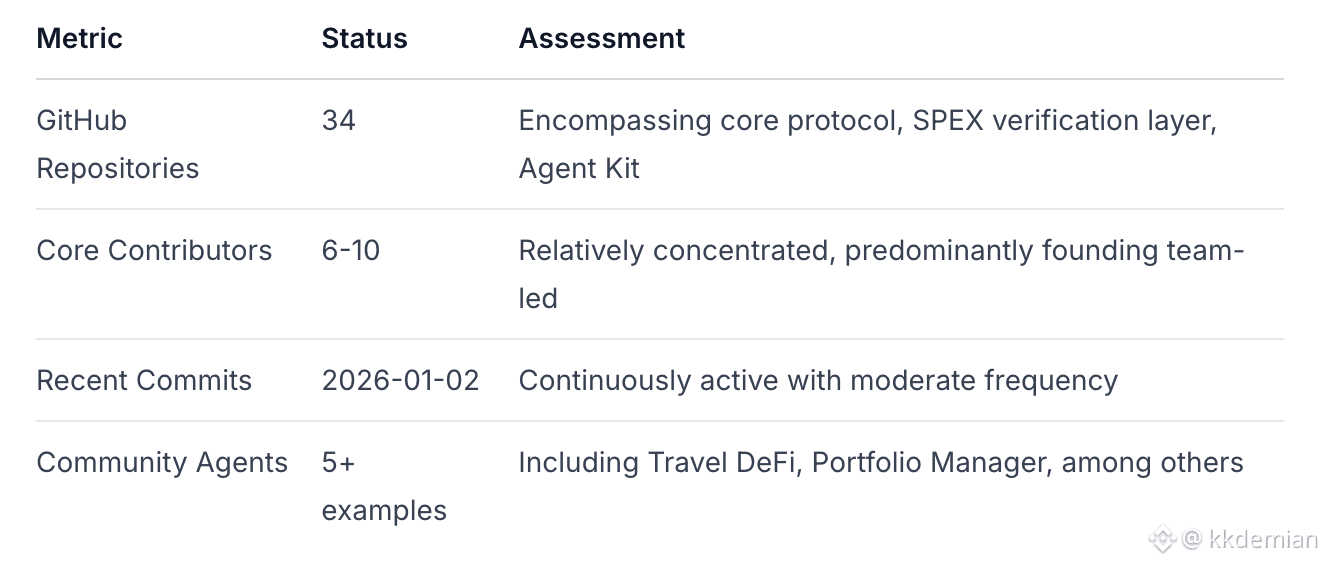Image resolution: width=1326 pixels, height=564 pixels.
Task: Click the repository count value 34
Action: point(339,121)
